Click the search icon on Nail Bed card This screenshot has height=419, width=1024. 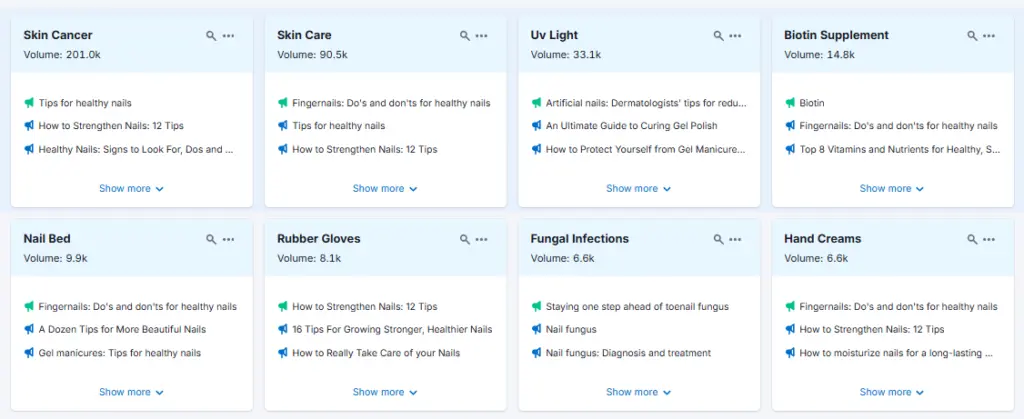pos(211,240)
